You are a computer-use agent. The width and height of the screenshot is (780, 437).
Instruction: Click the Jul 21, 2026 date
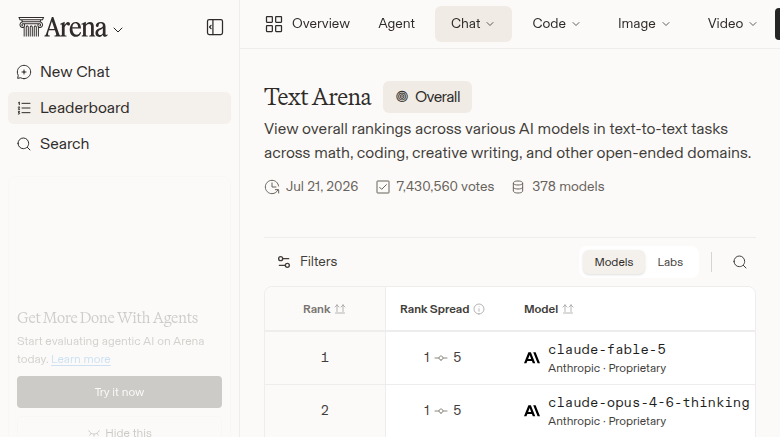322,187
